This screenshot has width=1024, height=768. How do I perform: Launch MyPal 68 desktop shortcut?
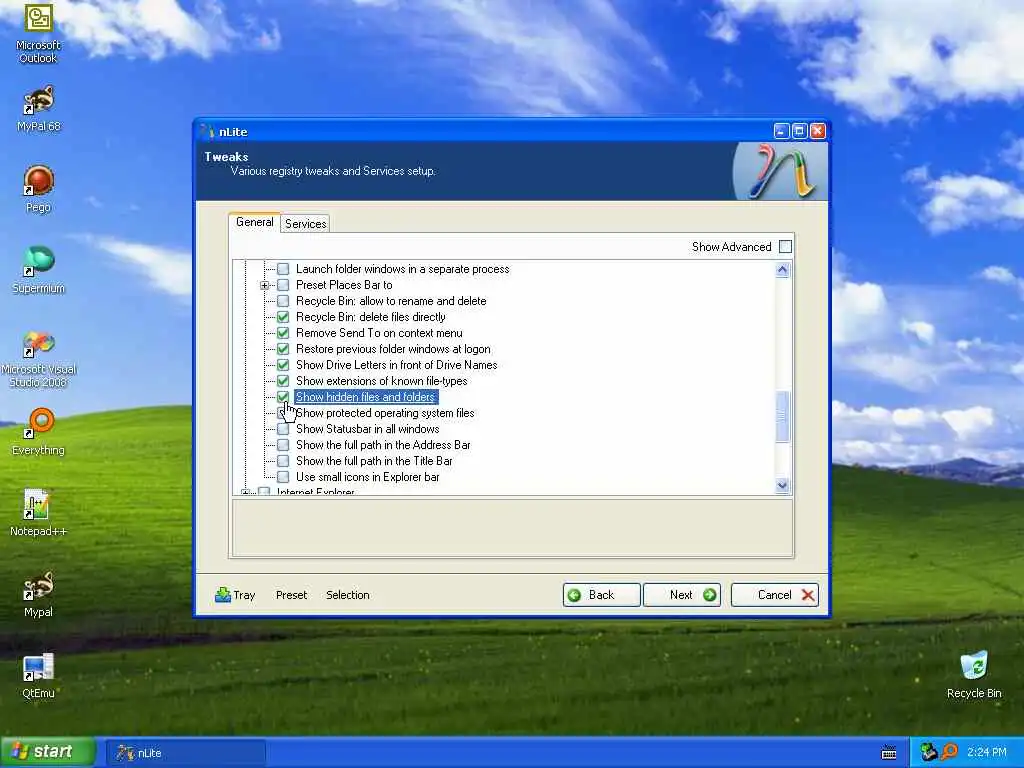pos(38,109)
